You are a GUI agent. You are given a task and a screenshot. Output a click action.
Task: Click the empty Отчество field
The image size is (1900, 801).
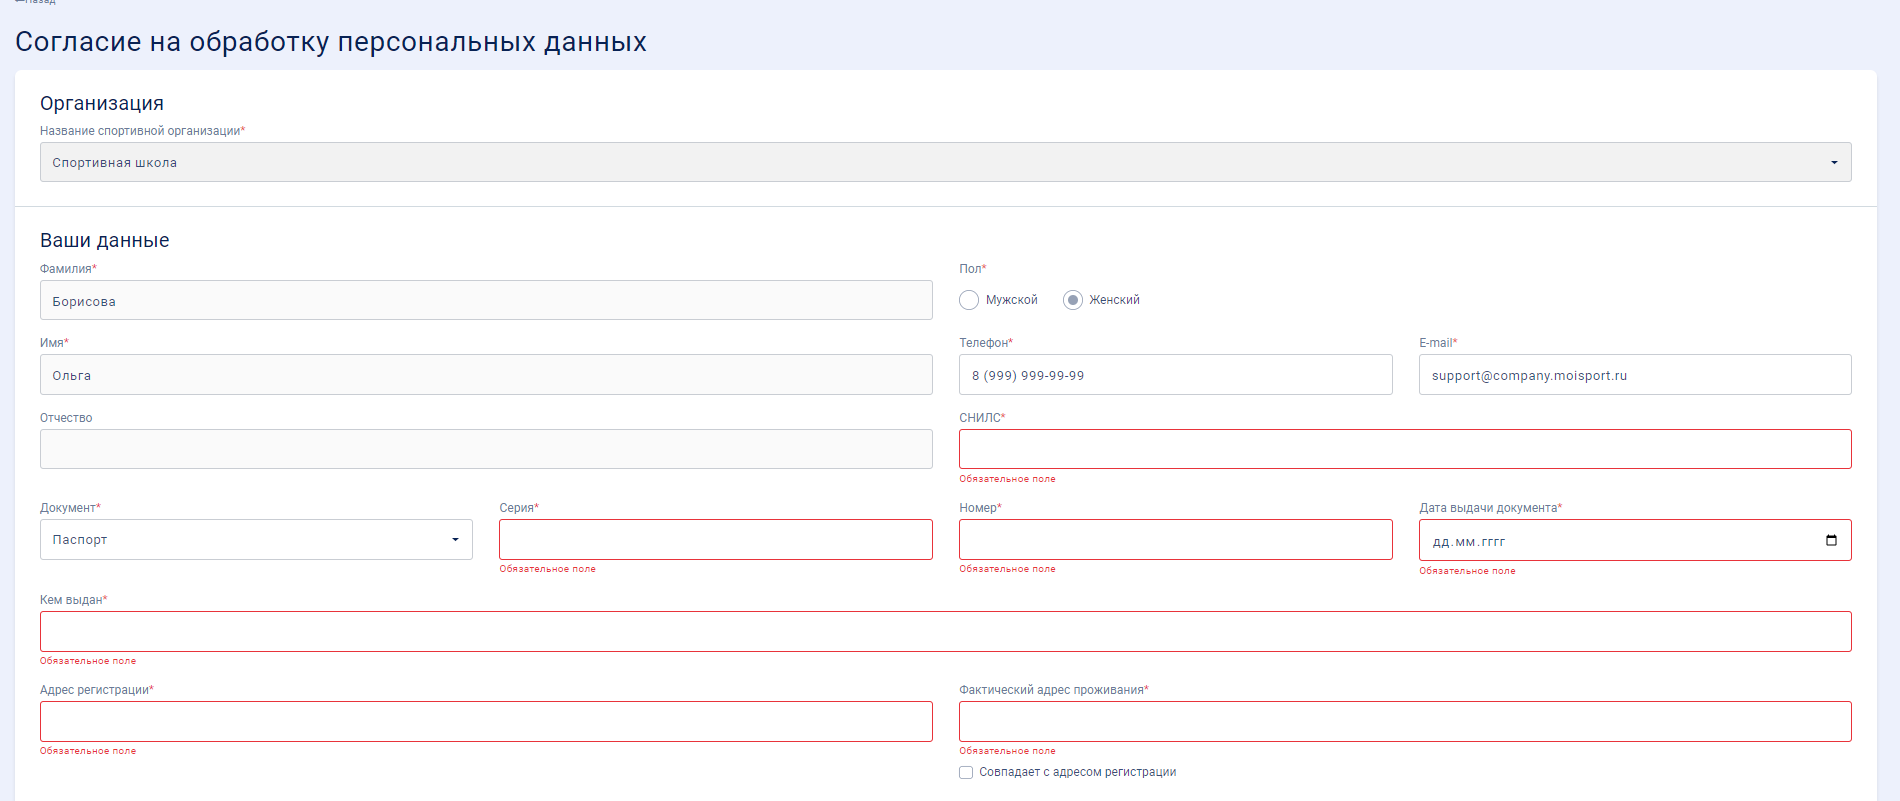486,449
